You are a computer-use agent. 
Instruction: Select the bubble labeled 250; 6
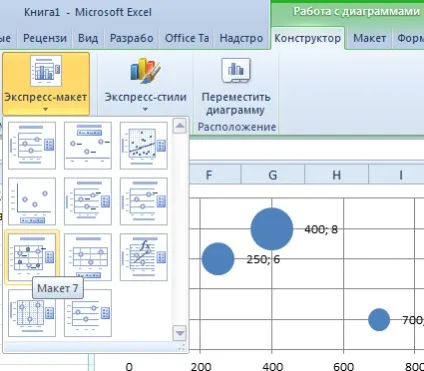(218, 259)
